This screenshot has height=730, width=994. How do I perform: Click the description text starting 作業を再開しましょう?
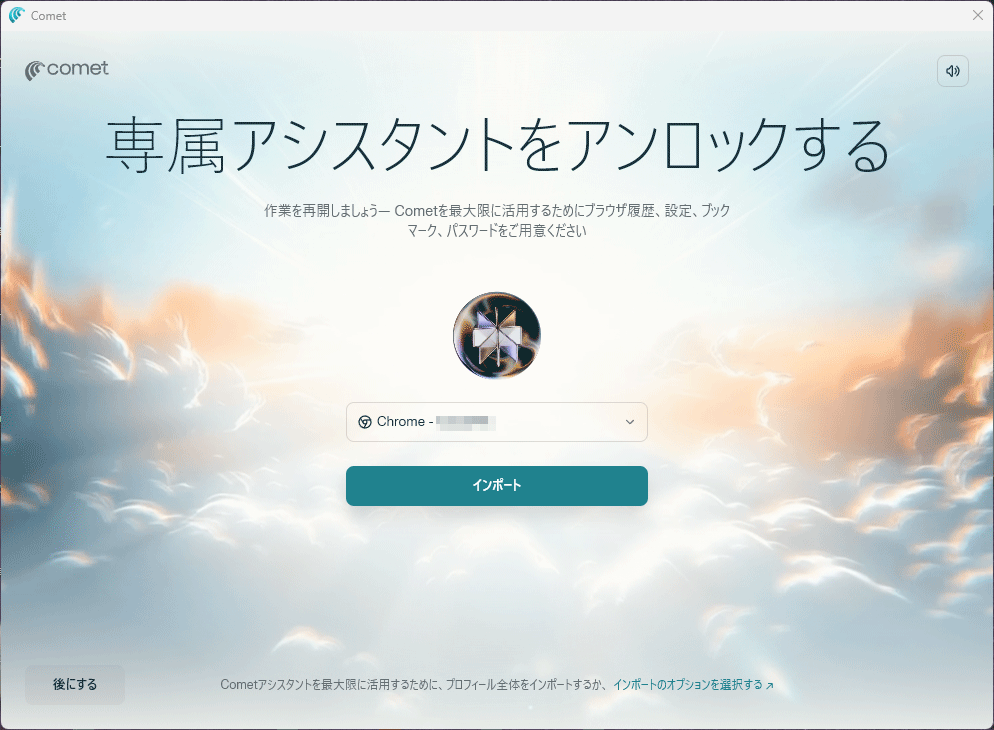coord(497,220)
